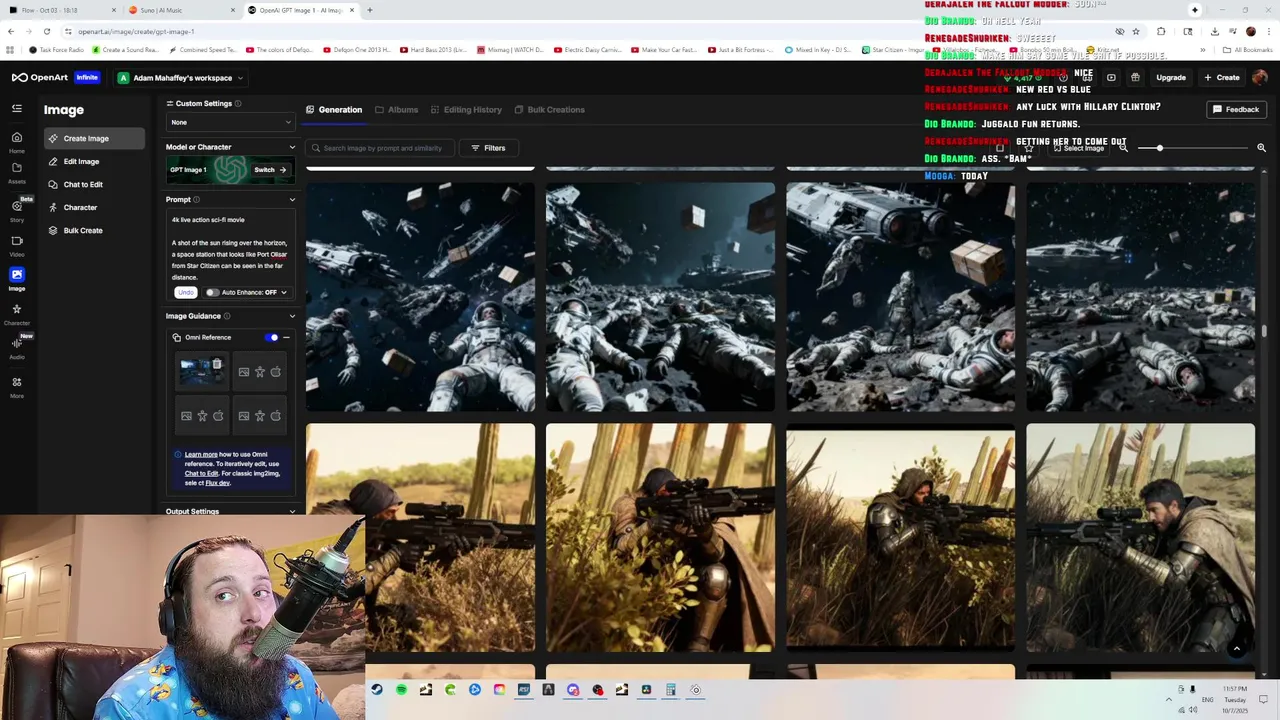Image resolution: width=1280 pixels, height=720 pixels.
Task: Collapse Omni Reference minus button
Action: (286, 338)
